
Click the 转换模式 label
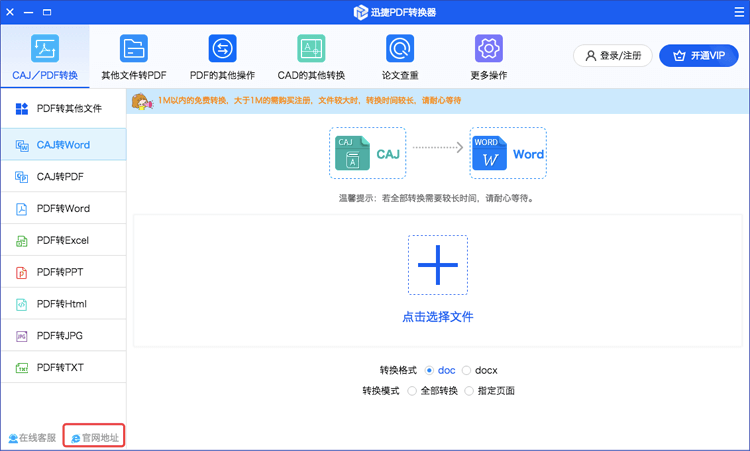coord(381,391)
